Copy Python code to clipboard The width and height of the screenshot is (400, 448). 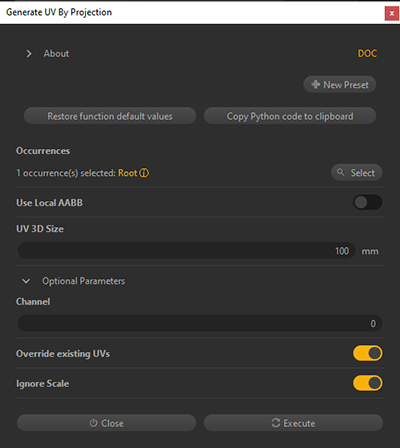point(290,116)
